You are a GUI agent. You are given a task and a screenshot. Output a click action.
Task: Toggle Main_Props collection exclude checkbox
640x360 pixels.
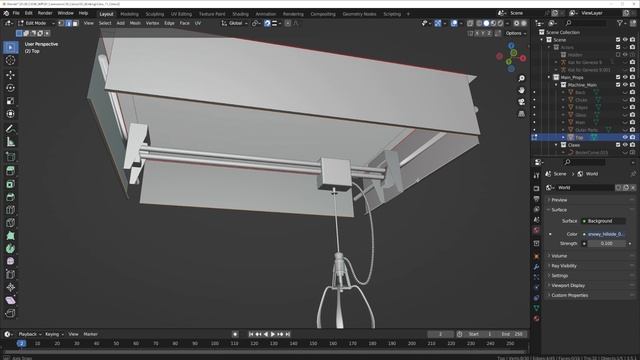tap(618, 77)
